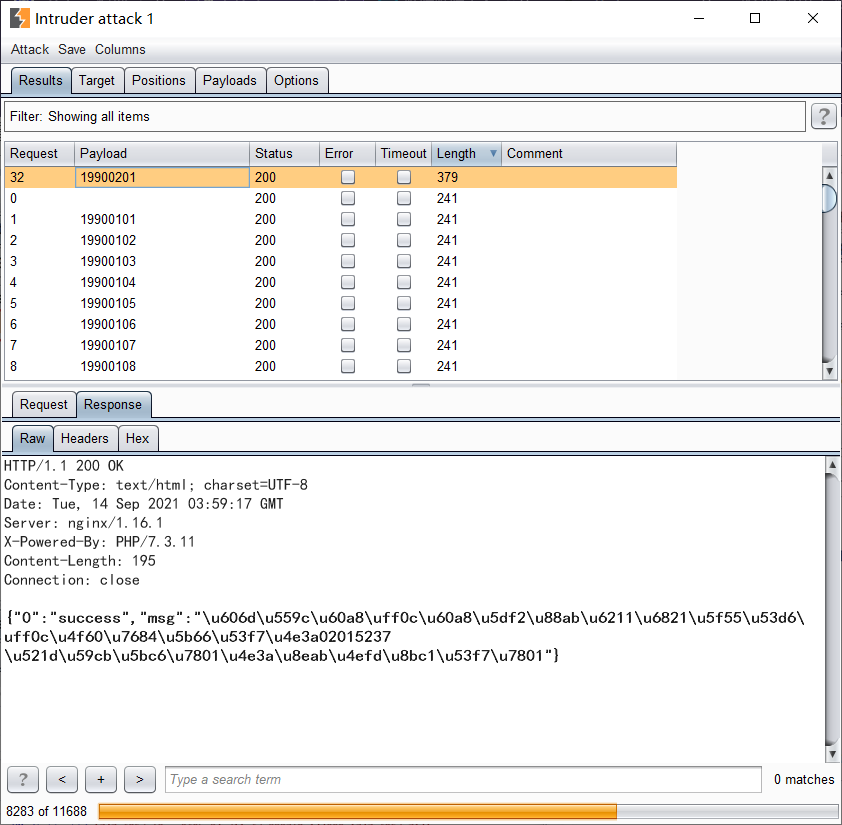Select the Headers view tab
This screenshot has width=842, height=825.
click(x=85, y=439)
